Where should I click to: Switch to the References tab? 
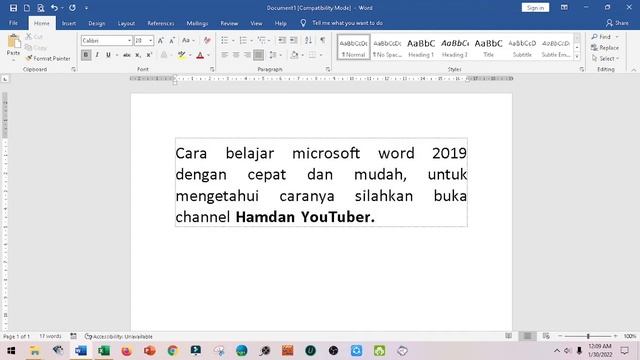click(161, 23)
